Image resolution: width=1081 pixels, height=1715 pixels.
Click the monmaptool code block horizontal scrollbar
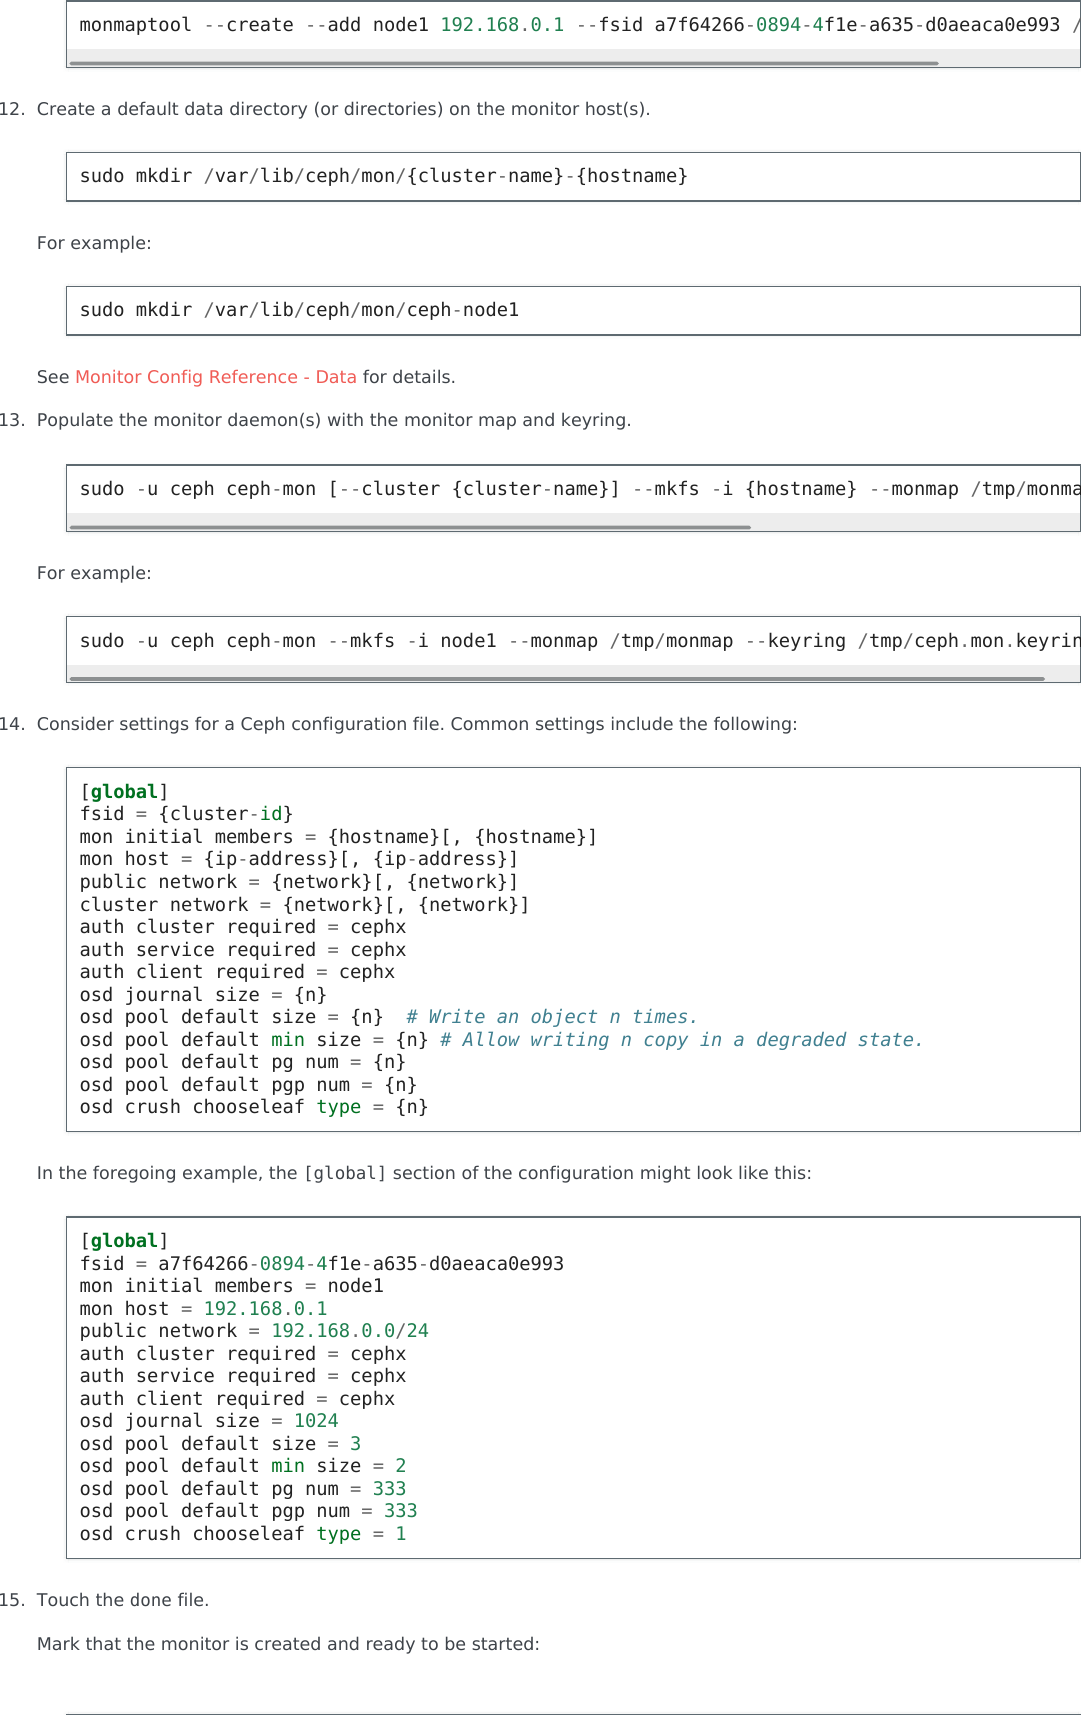(504, 63)
